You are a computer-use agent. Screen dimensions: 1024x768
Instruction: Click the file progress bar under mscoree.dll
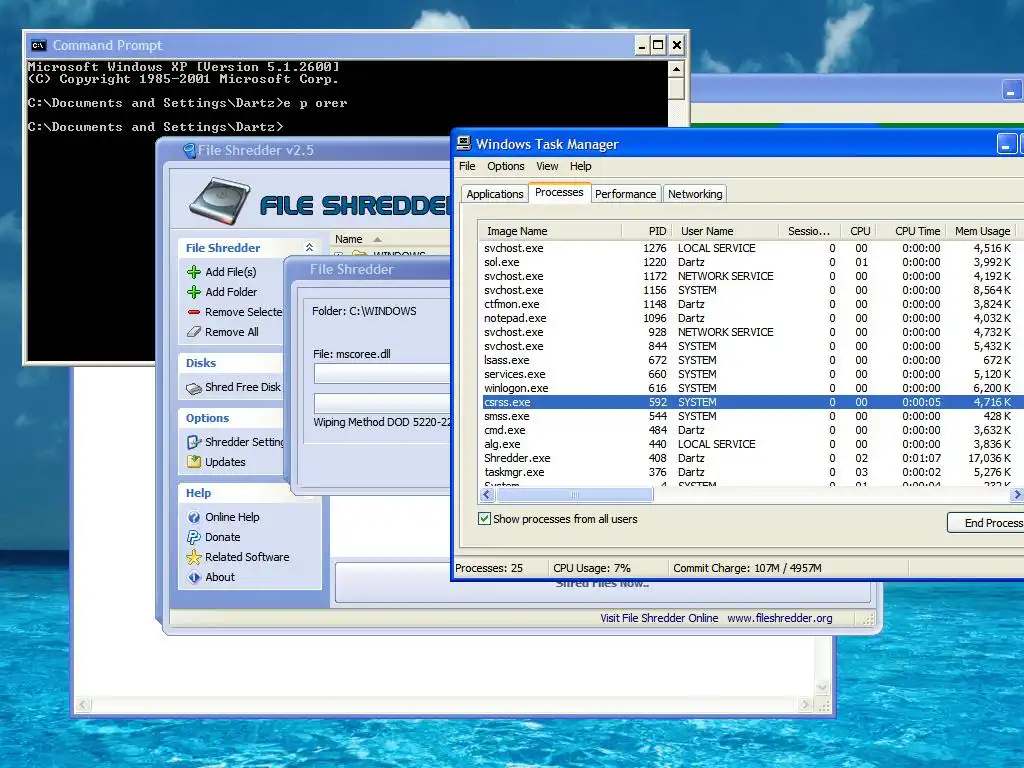pos(381,374)
